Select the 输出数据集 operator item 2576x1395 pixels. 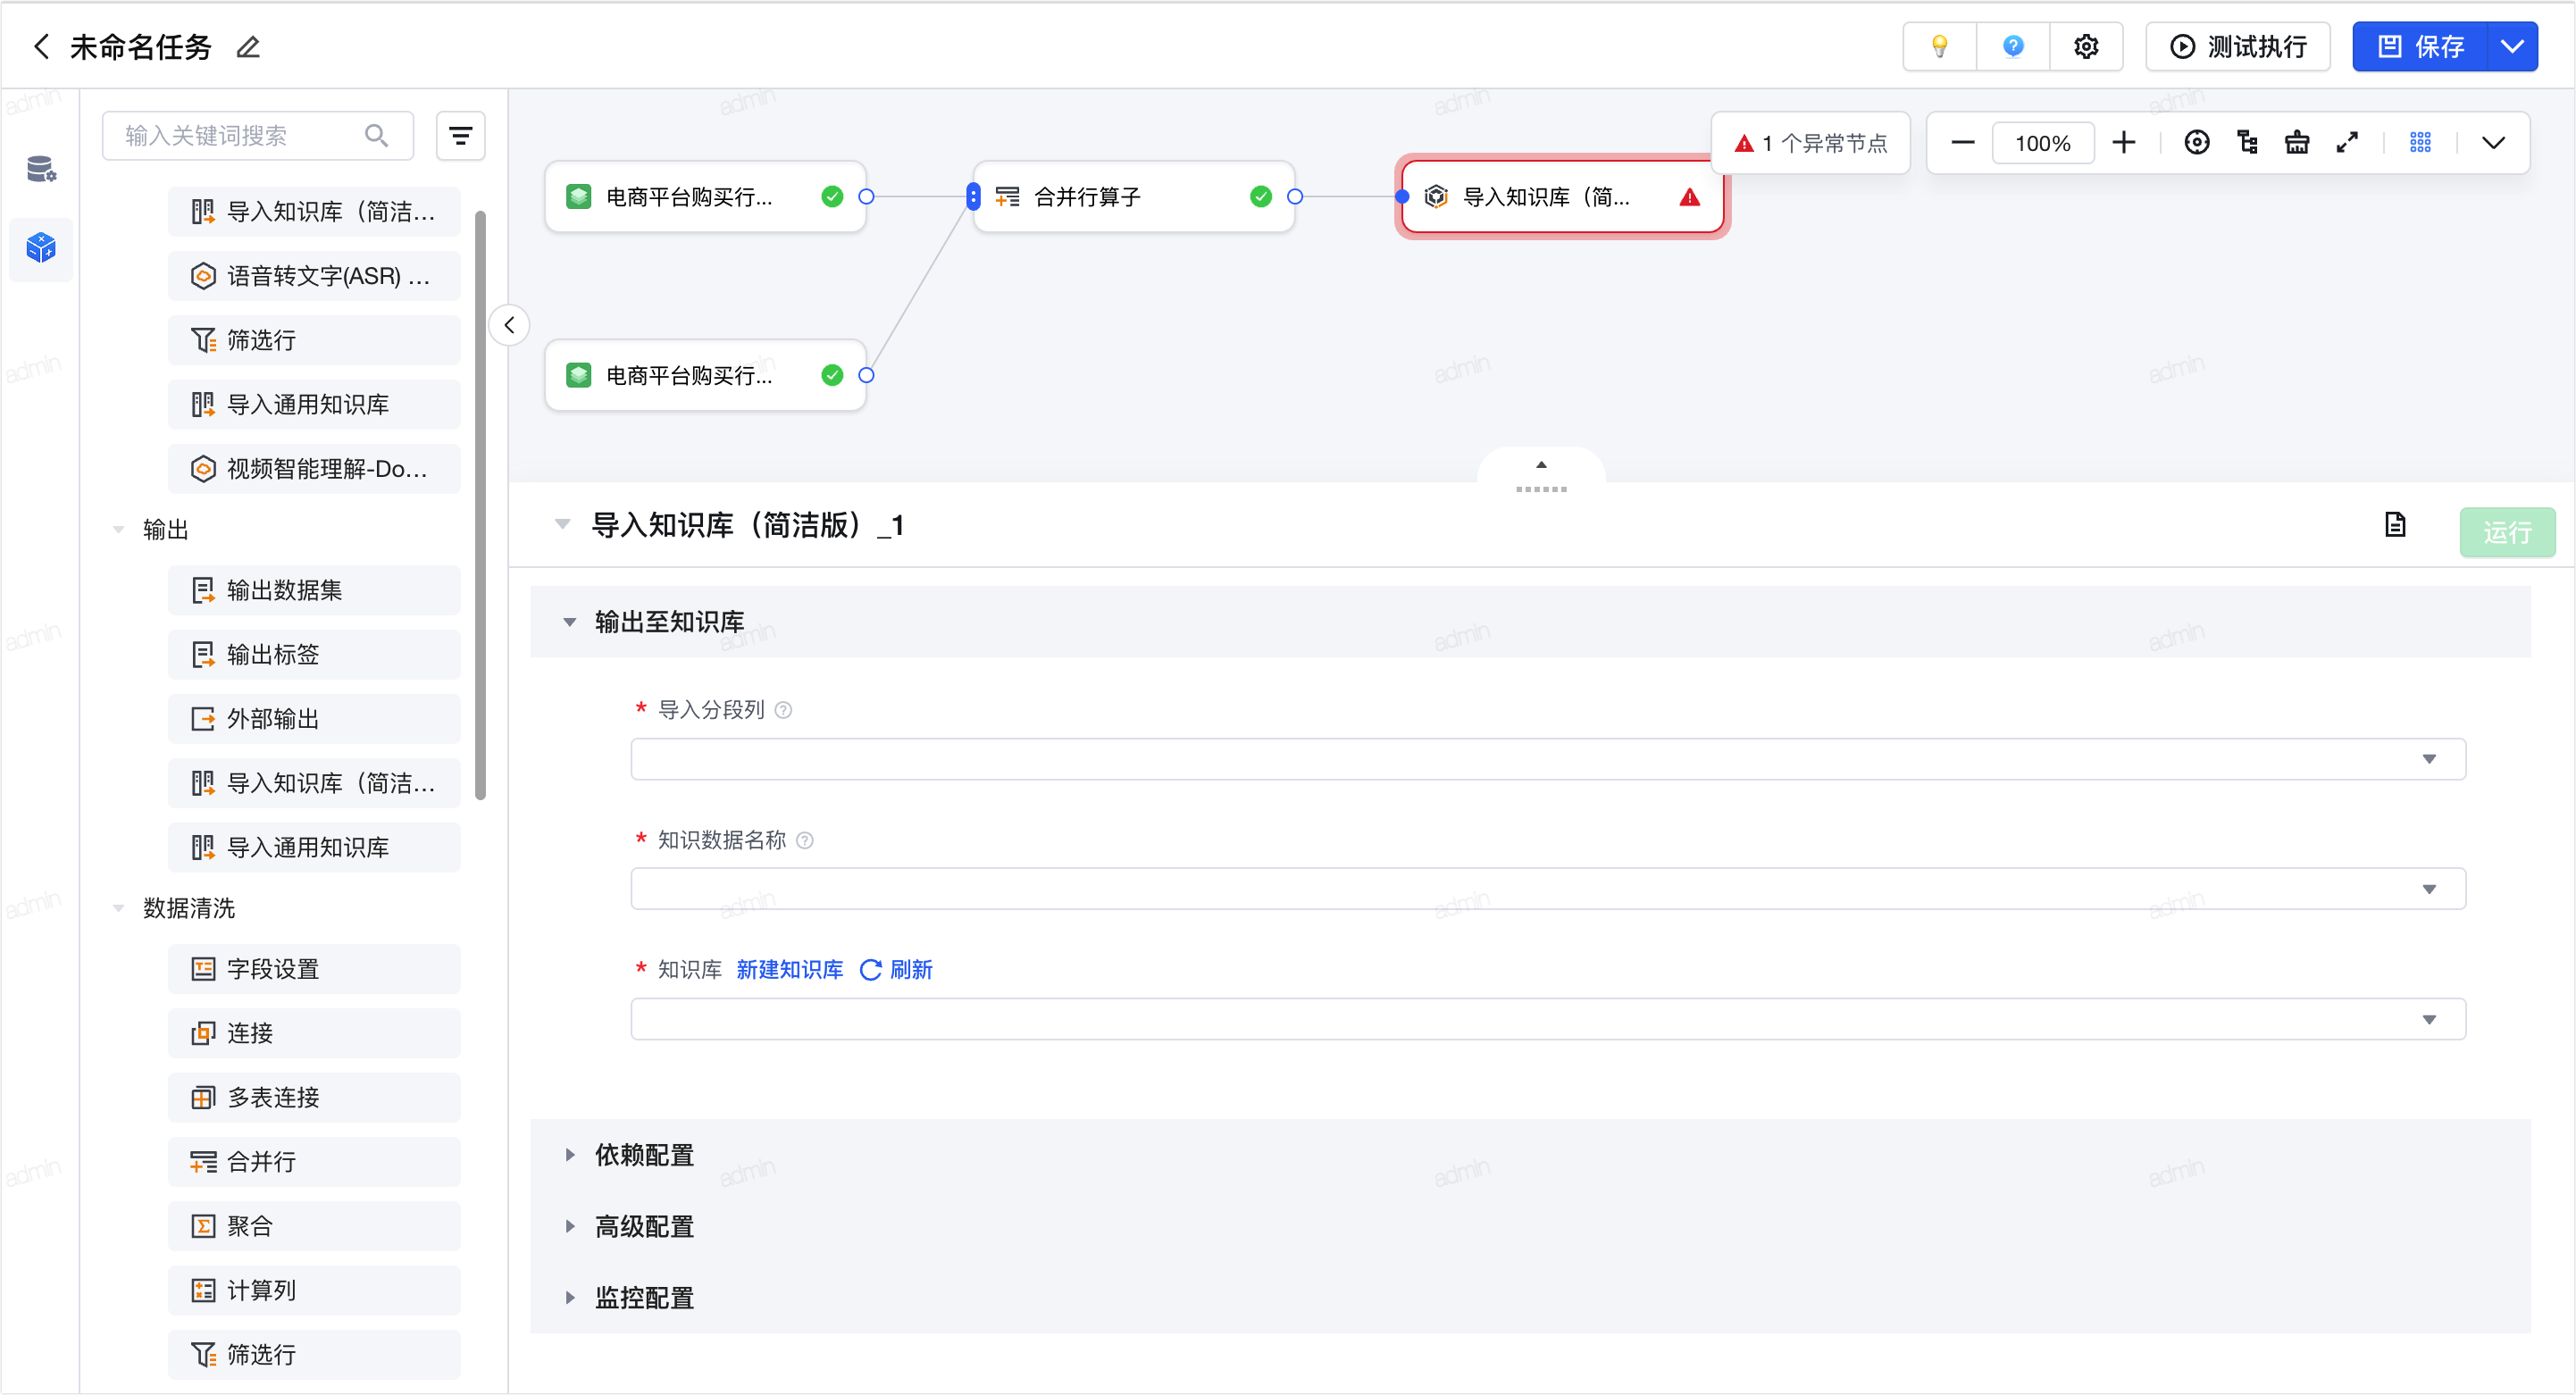pyautogui.click(x=314, y=590)
